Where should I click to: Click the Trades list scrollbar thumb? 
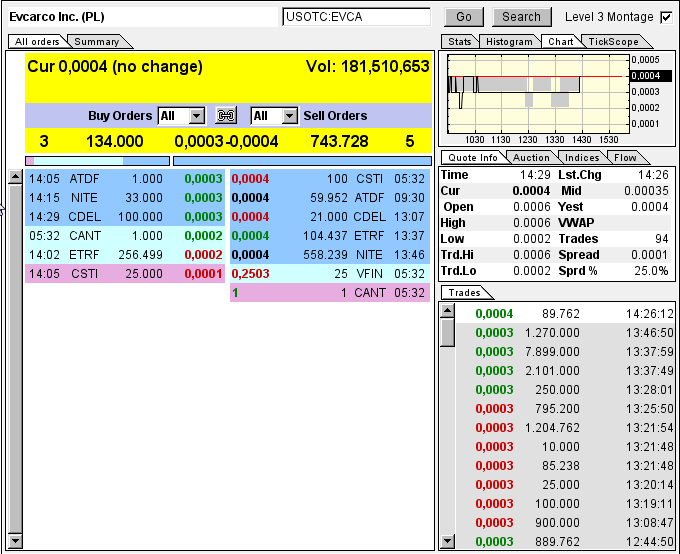click(x=448, y=332)
